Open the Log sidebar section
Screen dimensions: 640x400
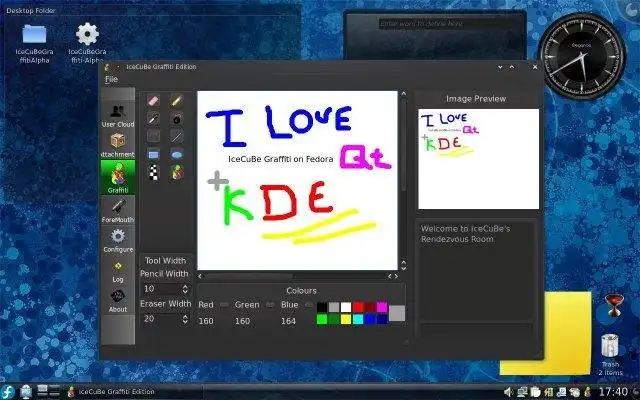click(x=118, y=272)
